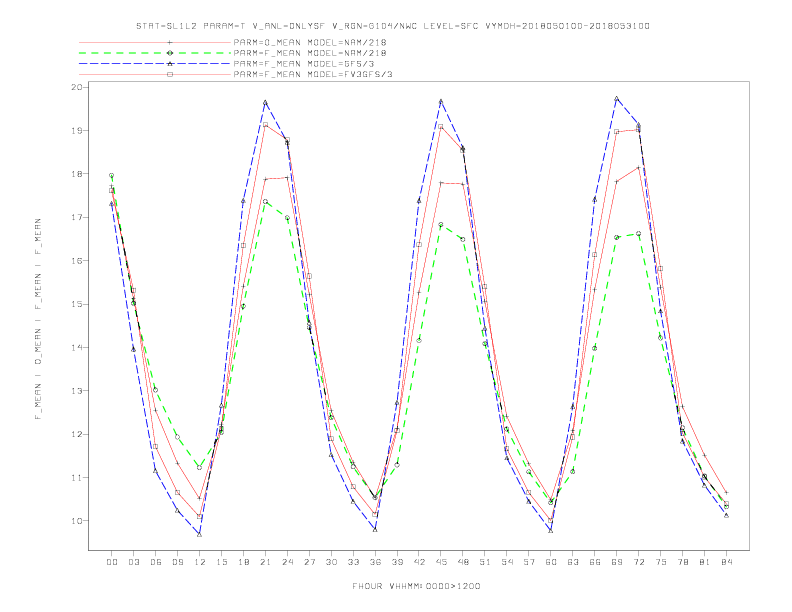Click the square marker in the FV3GFS/3 legend
792x612 pixels.
pyautogui.click(x=170, y=74)
